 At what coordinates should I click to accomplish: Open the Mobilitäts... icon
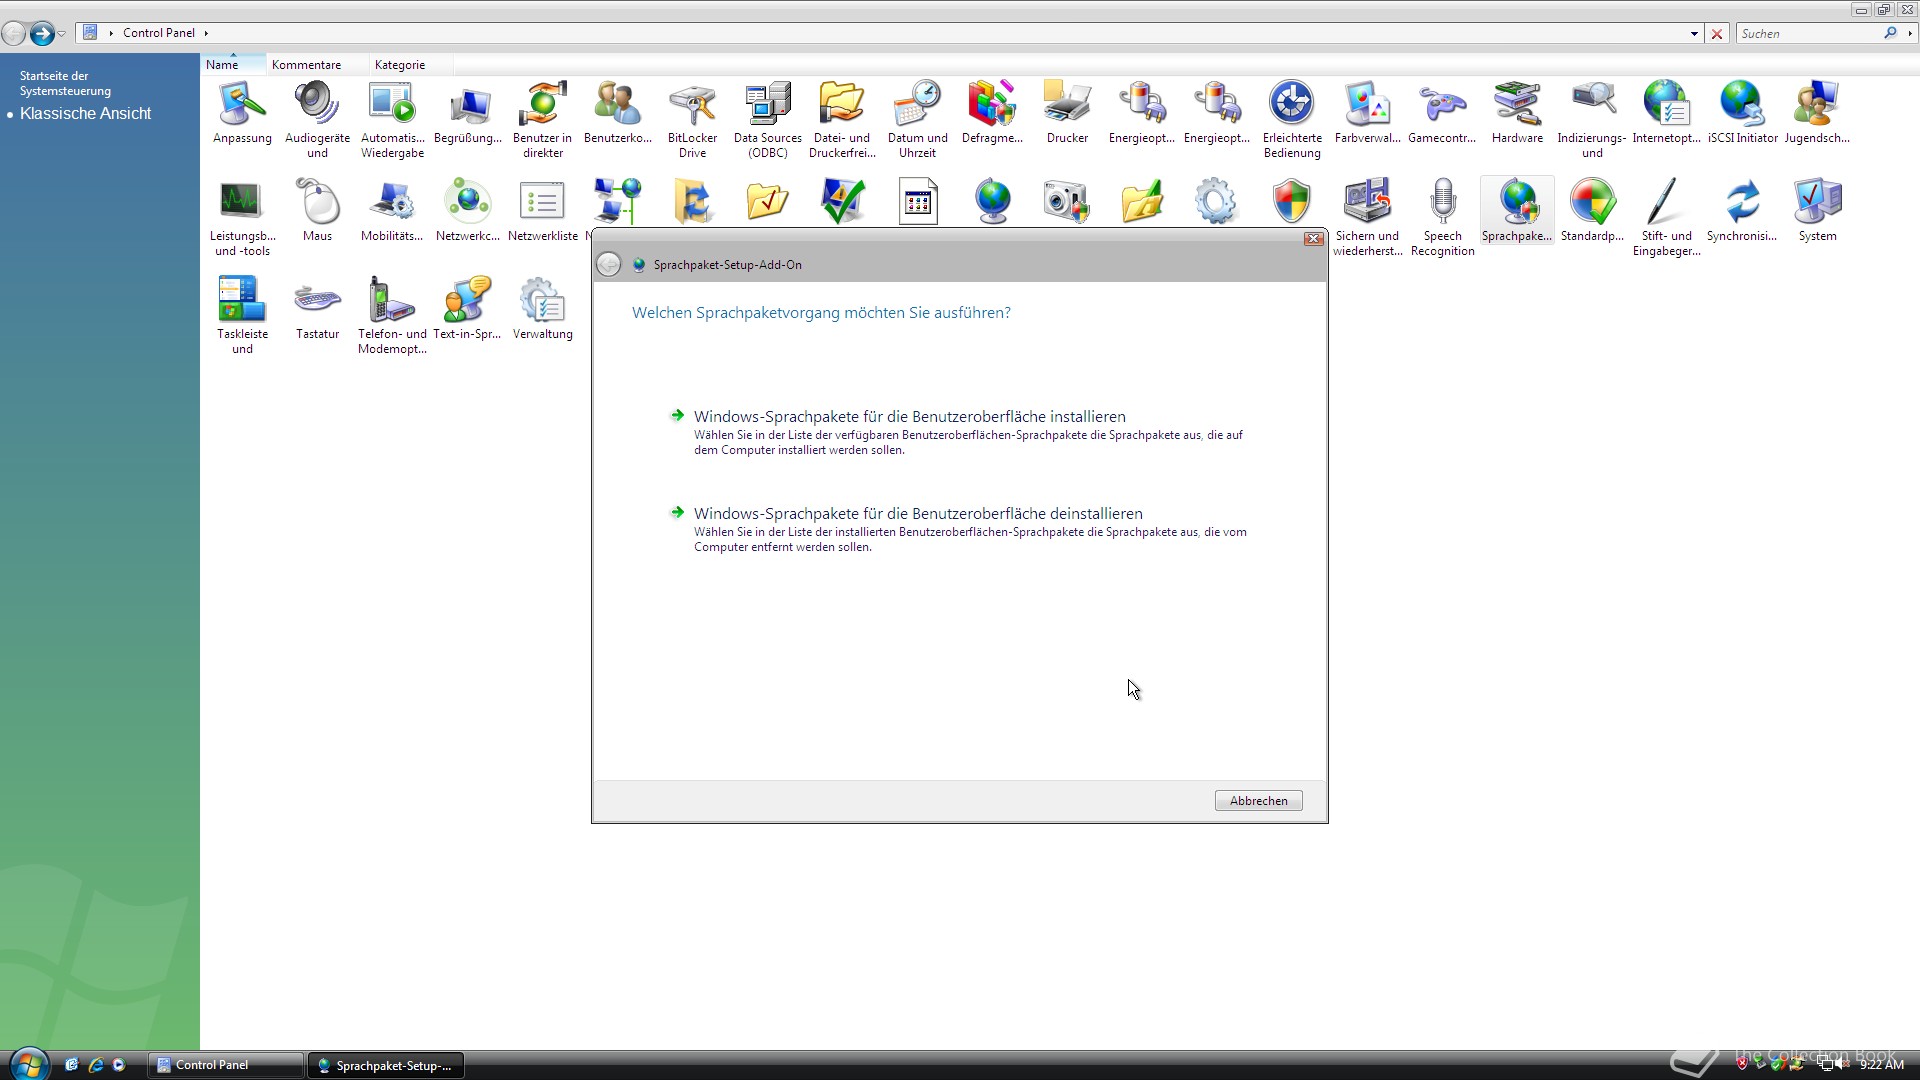(392, 211)
